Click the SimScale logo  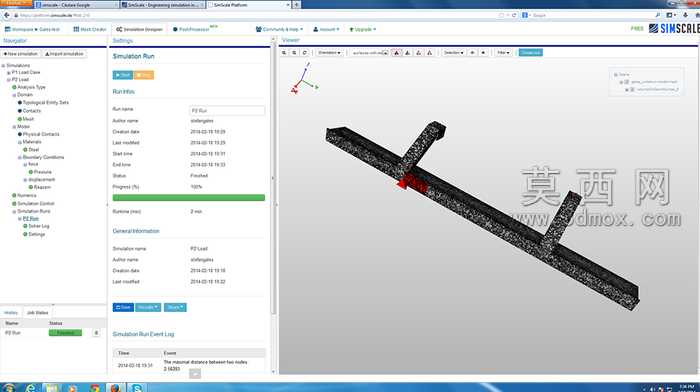tap(674, 29)
